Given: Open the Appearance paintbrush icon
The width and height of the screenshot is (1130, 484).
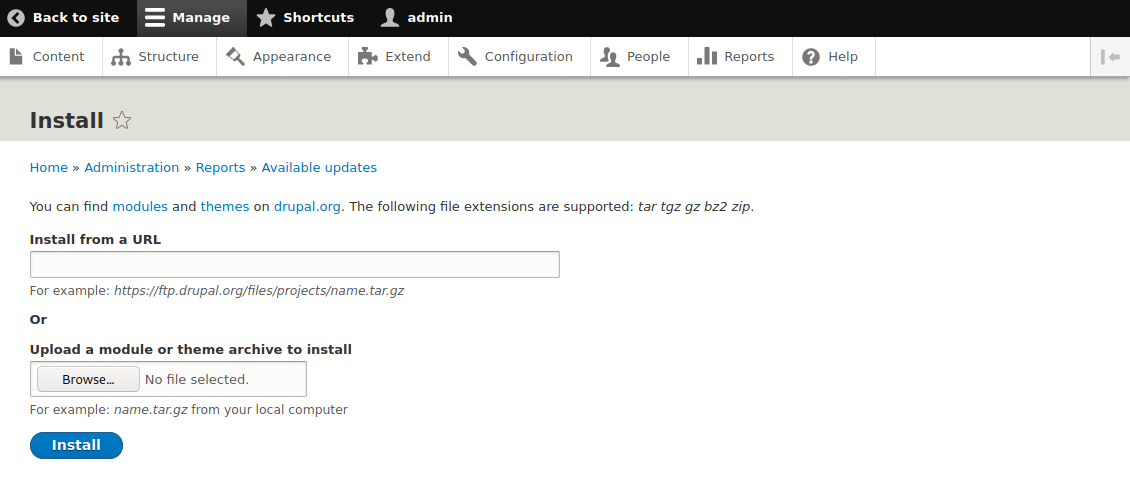Looking at the screenshot, I should pyautogui.click(x=235, y=56).
